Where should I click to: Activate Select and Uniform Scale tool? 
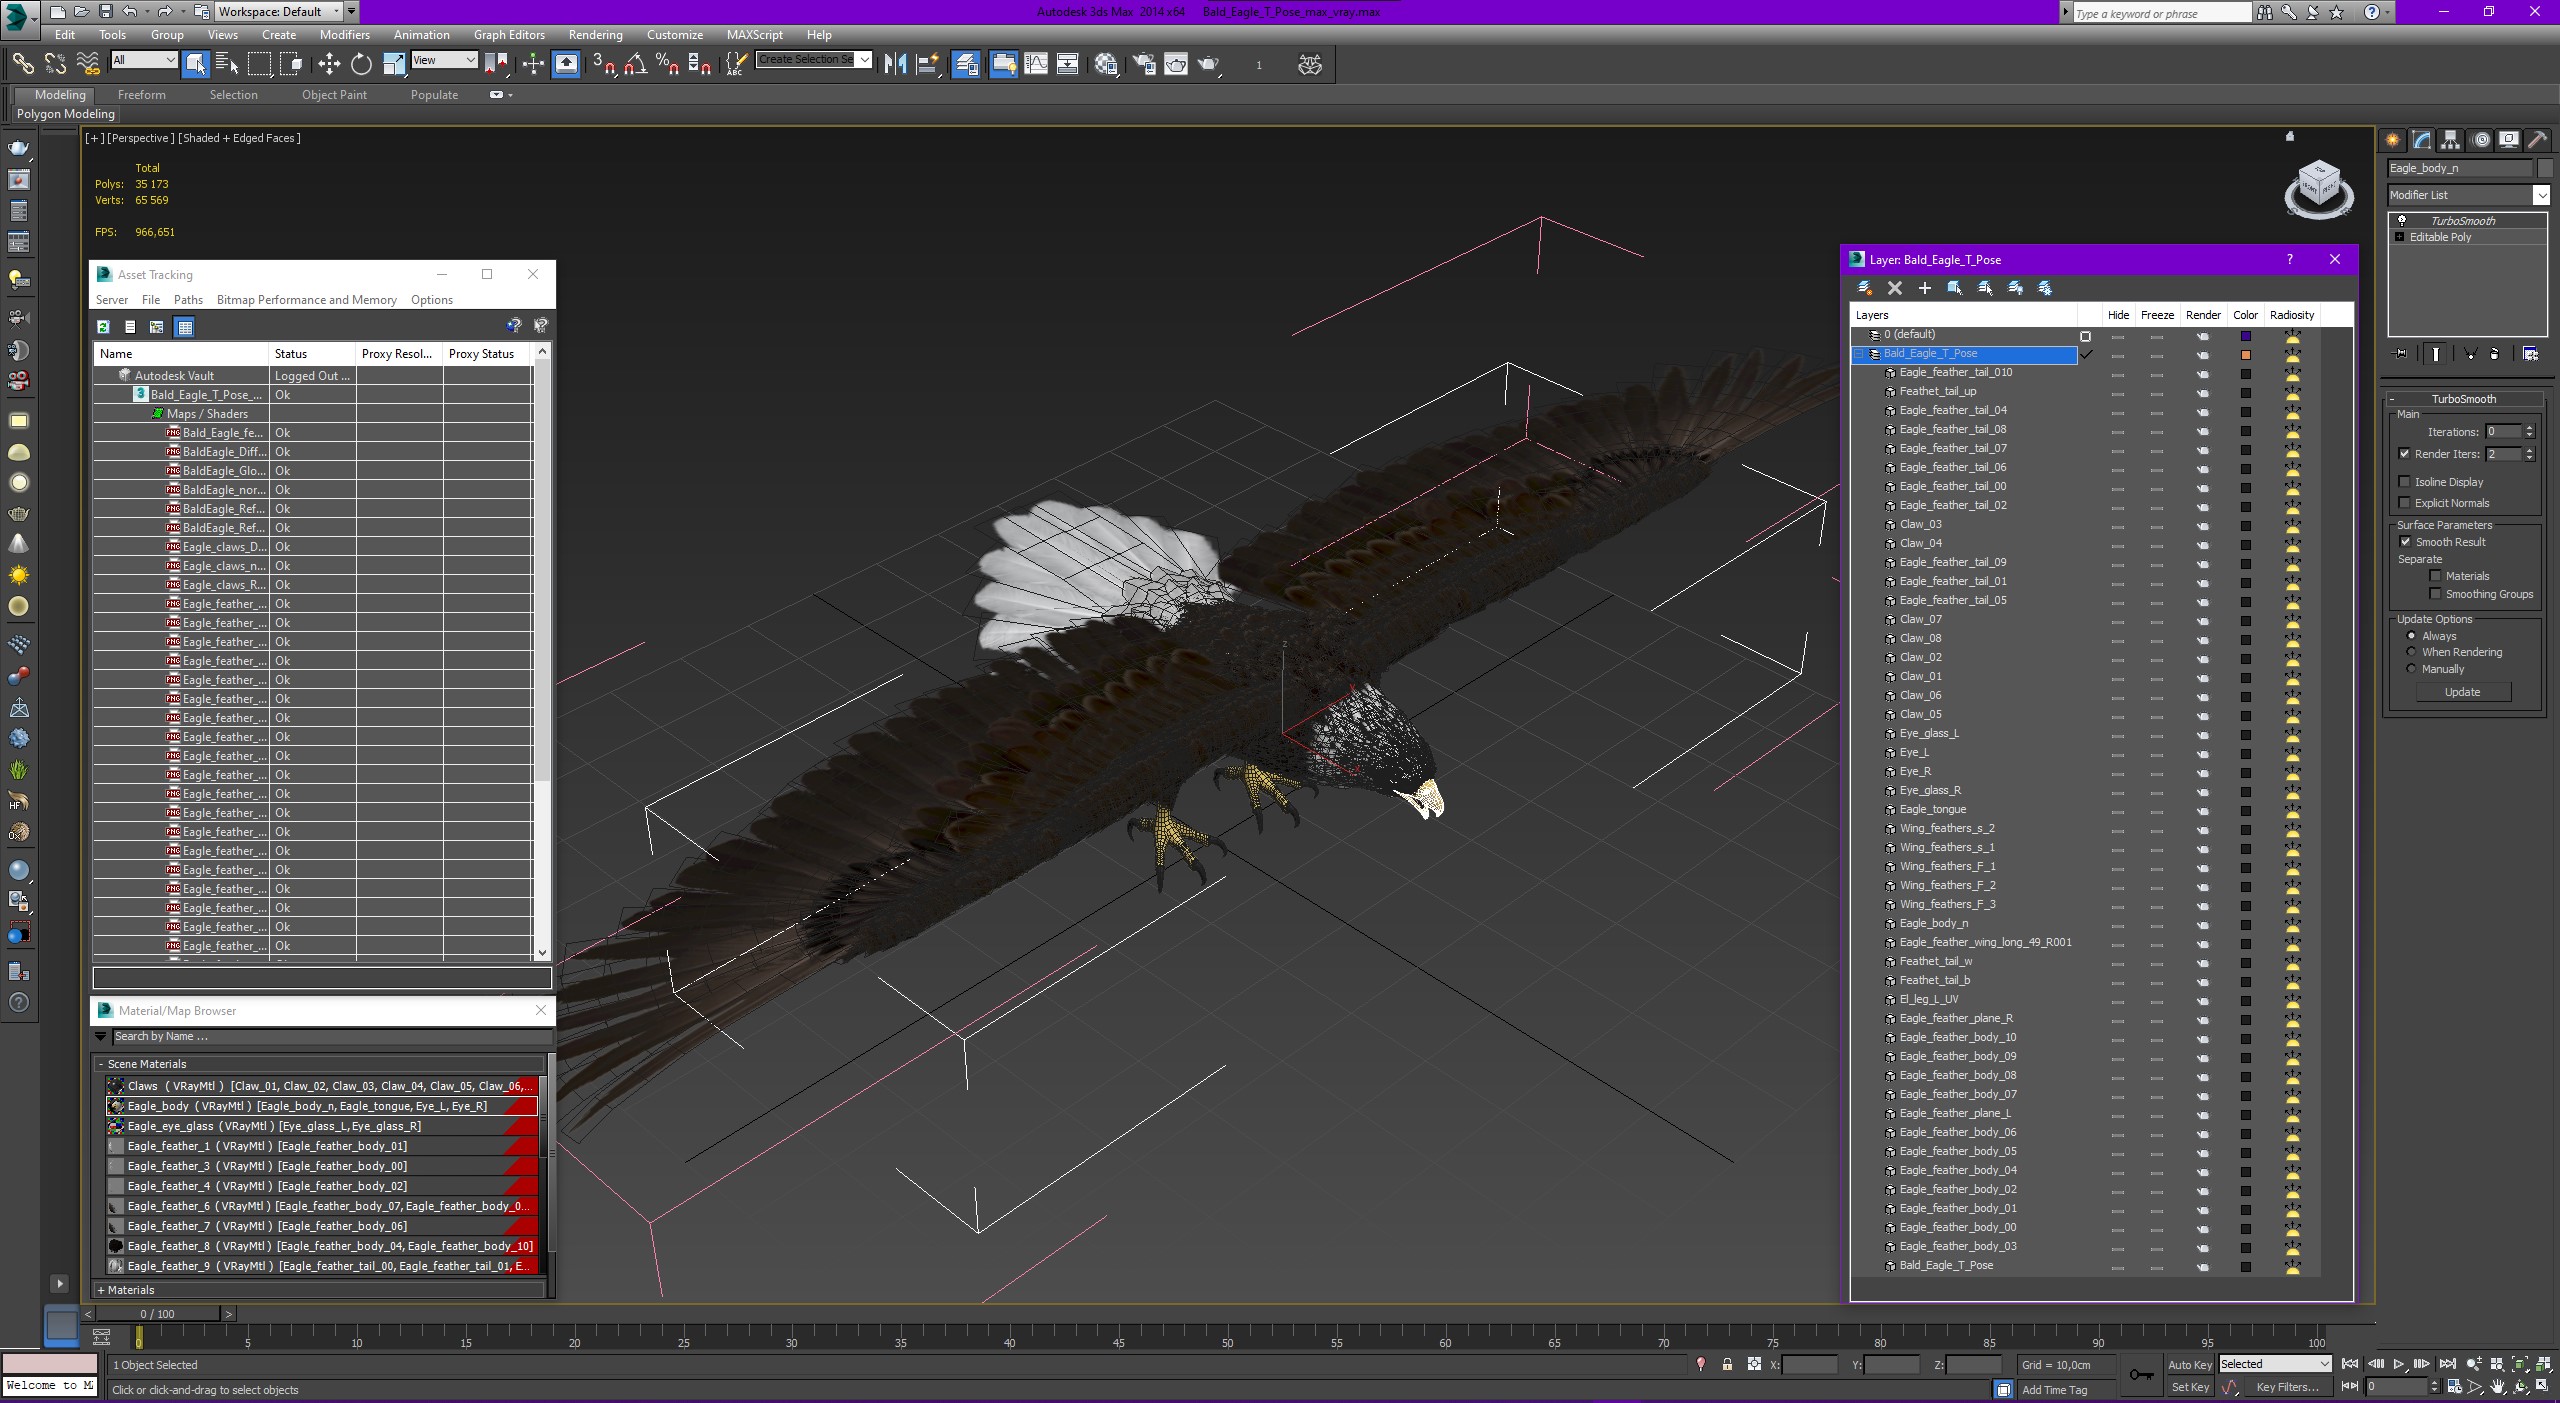[x=394, y=64]
